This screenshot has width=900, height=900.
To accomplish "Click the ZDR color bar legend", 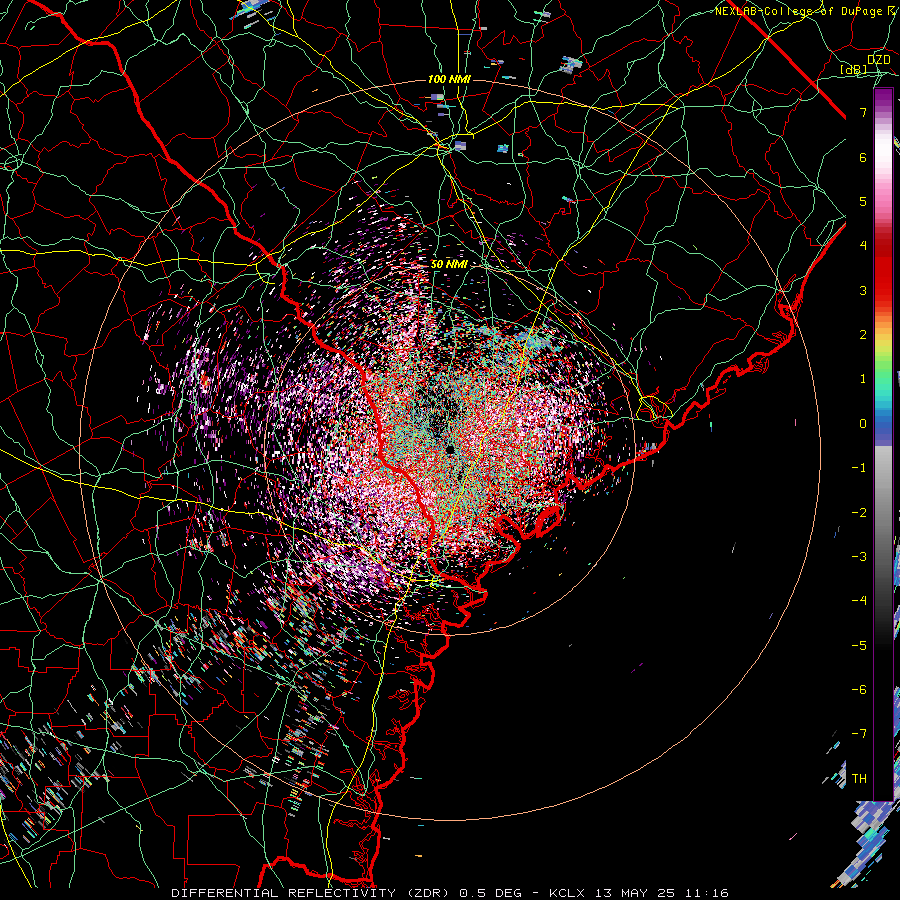I will click(883, 444).
